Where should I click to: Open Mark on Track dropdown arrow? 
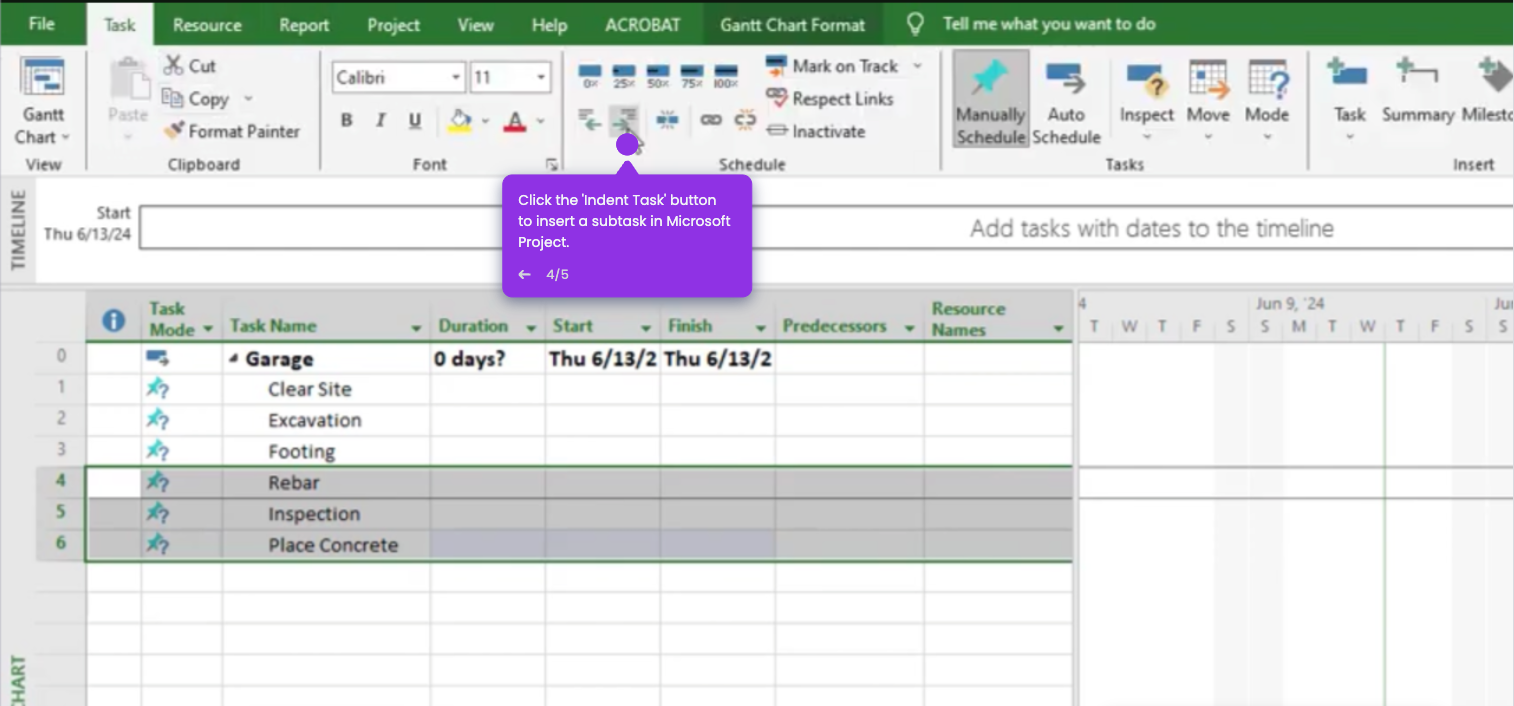(917, 66)
